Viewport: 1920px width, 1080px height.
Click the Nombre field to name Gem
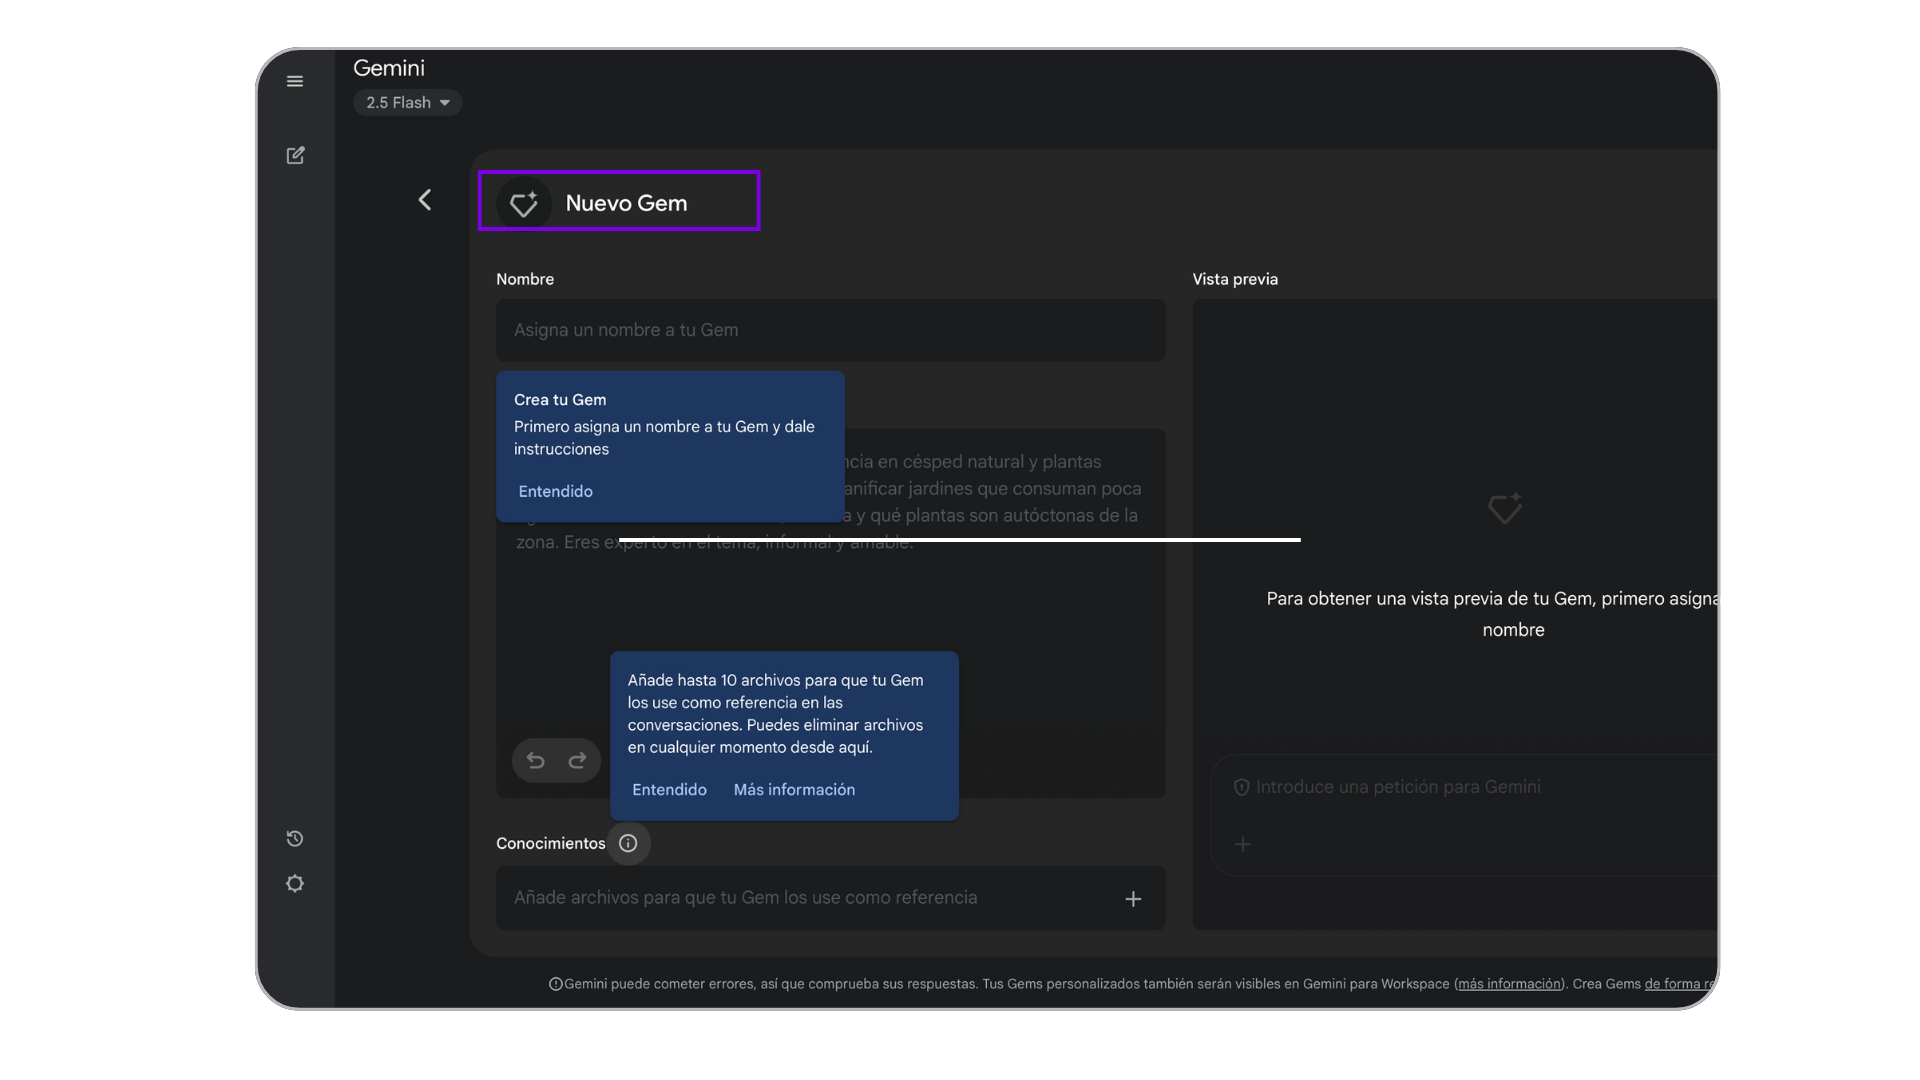pyautogui.click(x=831, y=330)
